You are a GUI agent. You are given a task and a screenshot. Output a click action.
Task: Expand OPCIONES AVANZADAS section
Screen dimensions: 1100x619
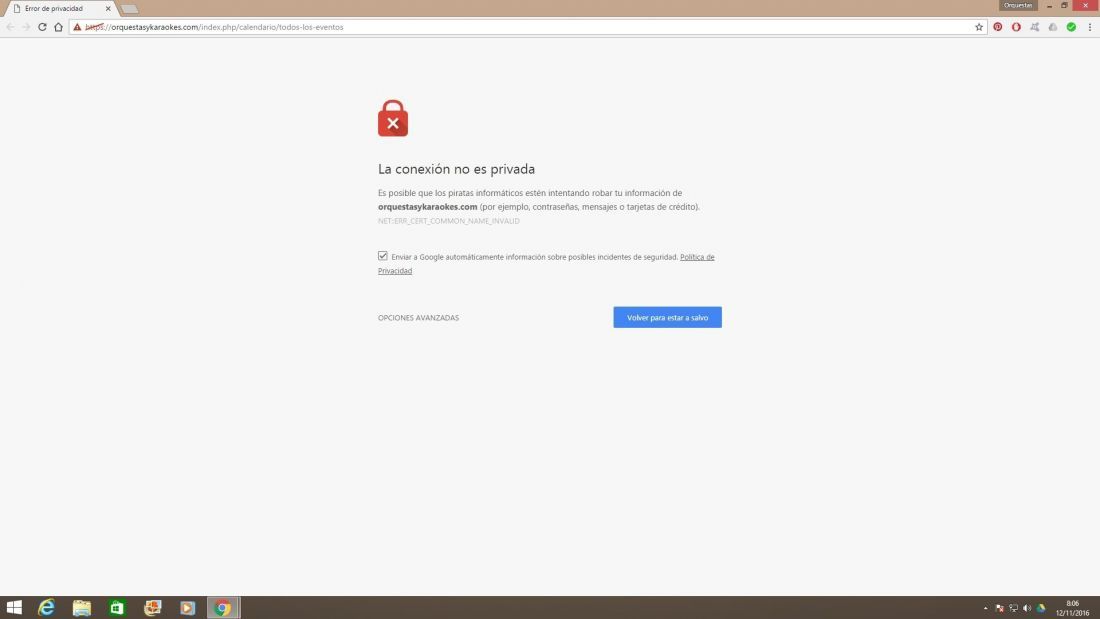point(418,318)
